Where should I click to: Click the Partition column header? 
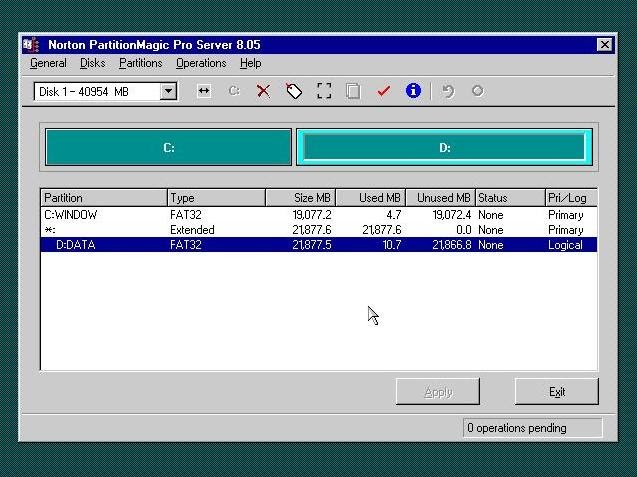coord(104,198)
